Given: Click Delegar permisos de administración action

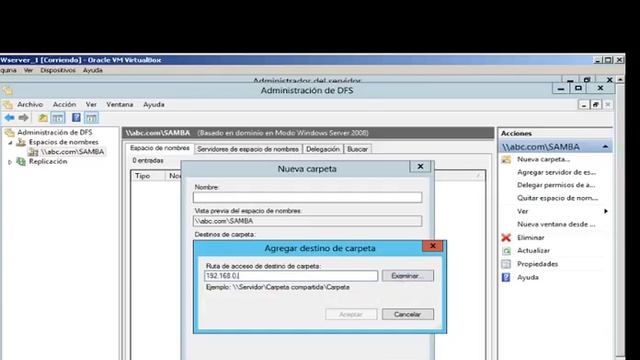Looking at the screenshot, I should pos(556,185).
